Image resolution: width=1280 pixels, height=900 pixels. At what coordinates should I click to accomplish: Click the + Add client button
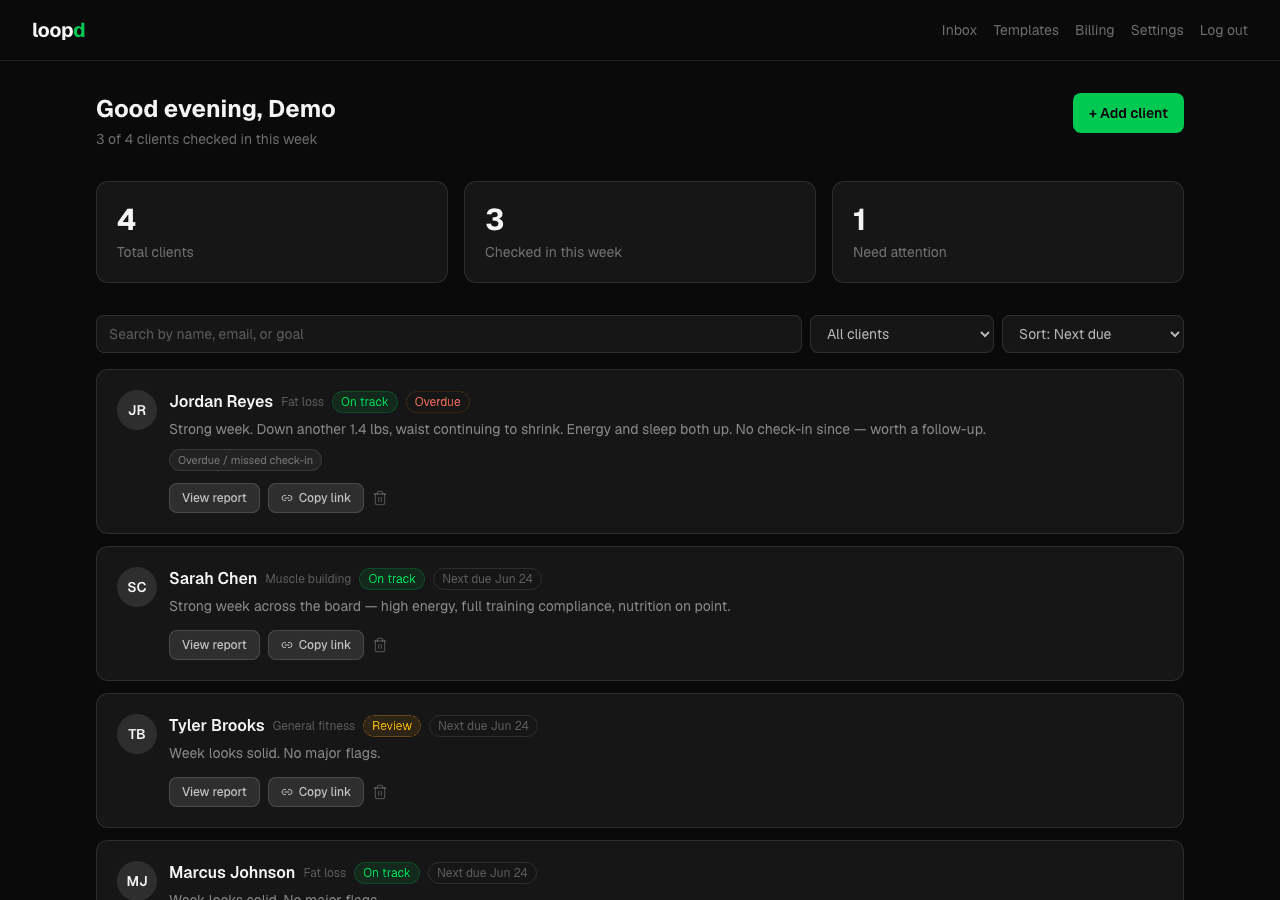pos(1128,113)
